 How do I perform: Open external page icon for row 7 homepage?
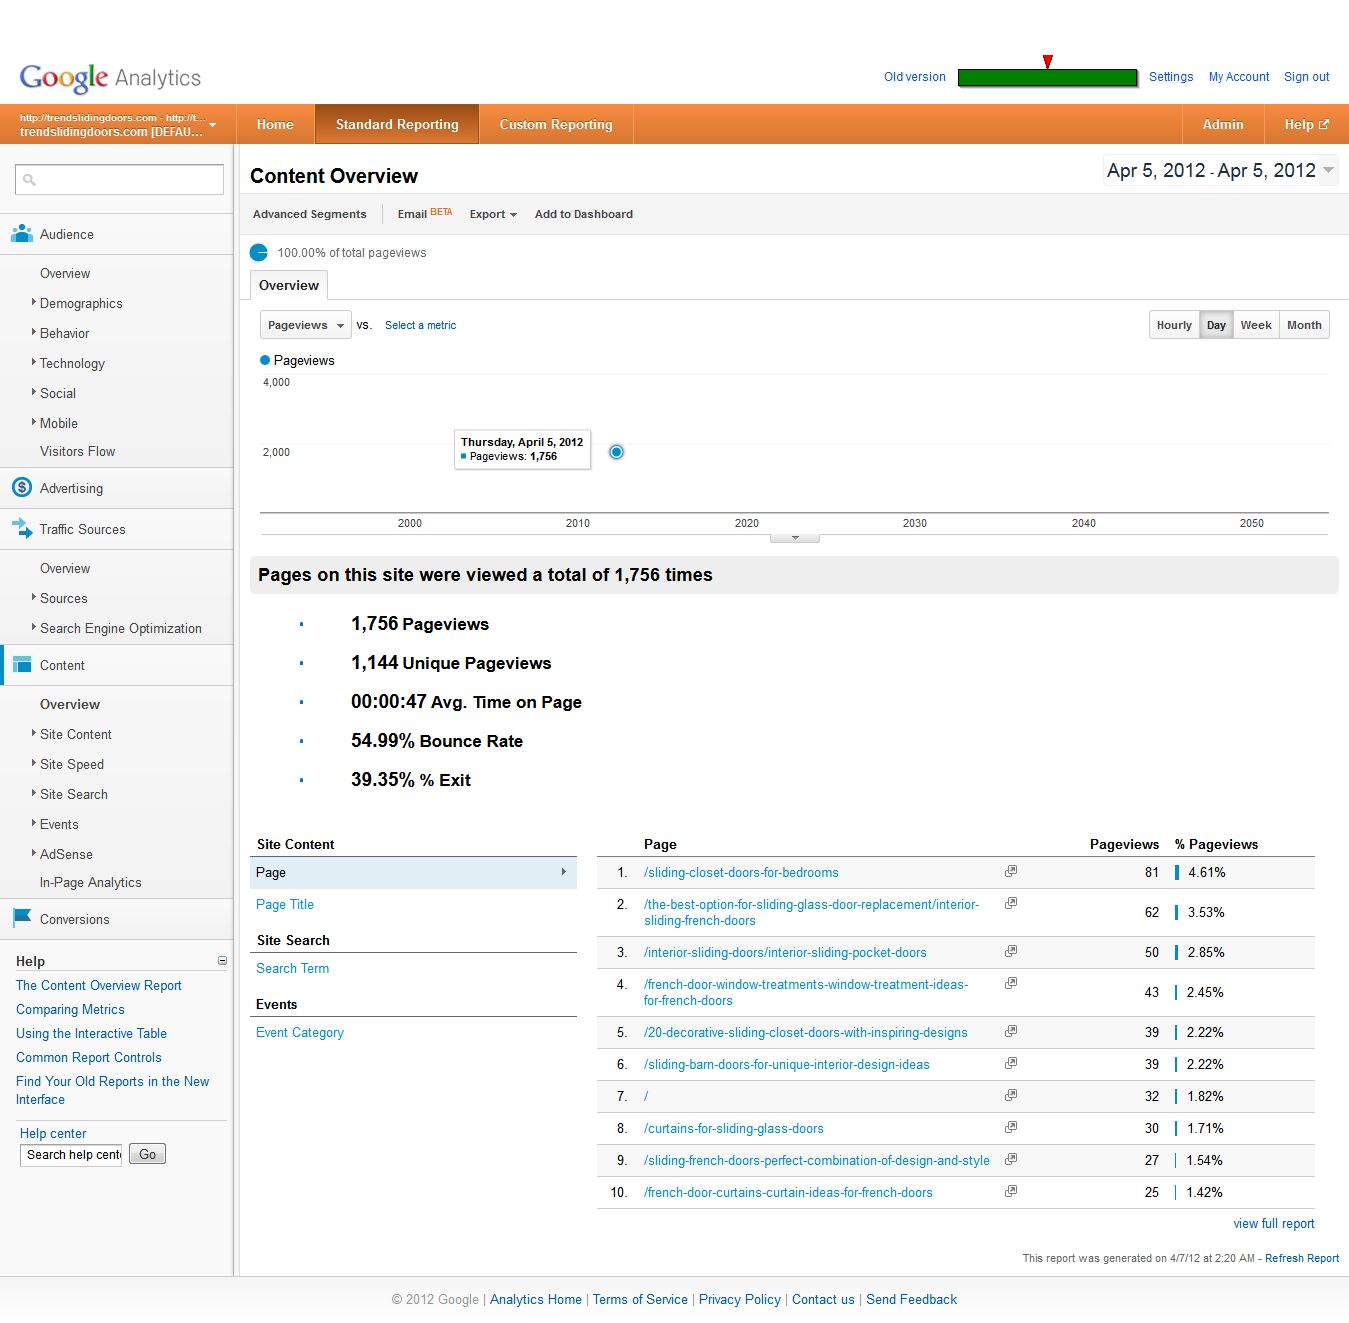[x=1010, y=1096]
